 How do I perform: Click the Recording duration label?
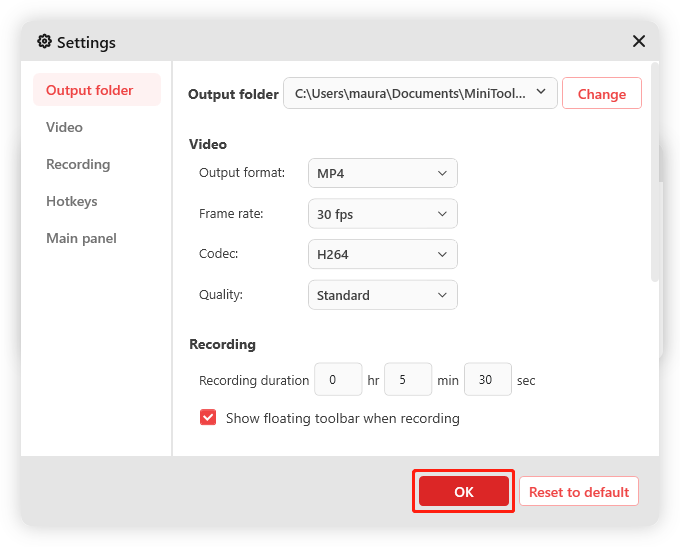pyautogui.click(x=254, y=380)
